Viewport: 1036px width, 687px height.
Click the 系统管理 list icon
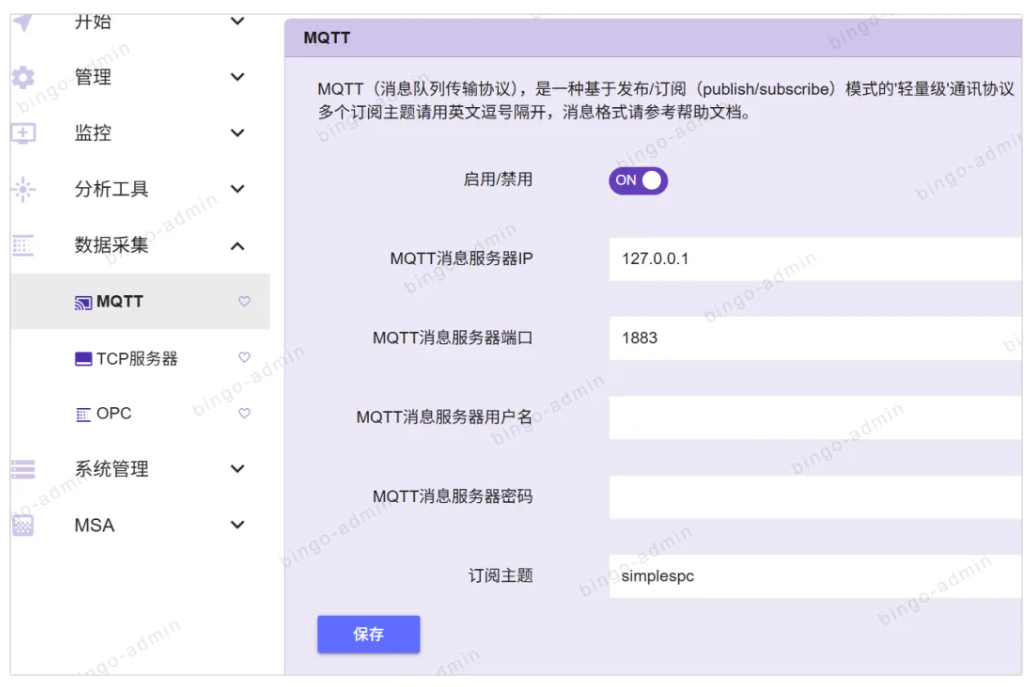click(23, 469)
